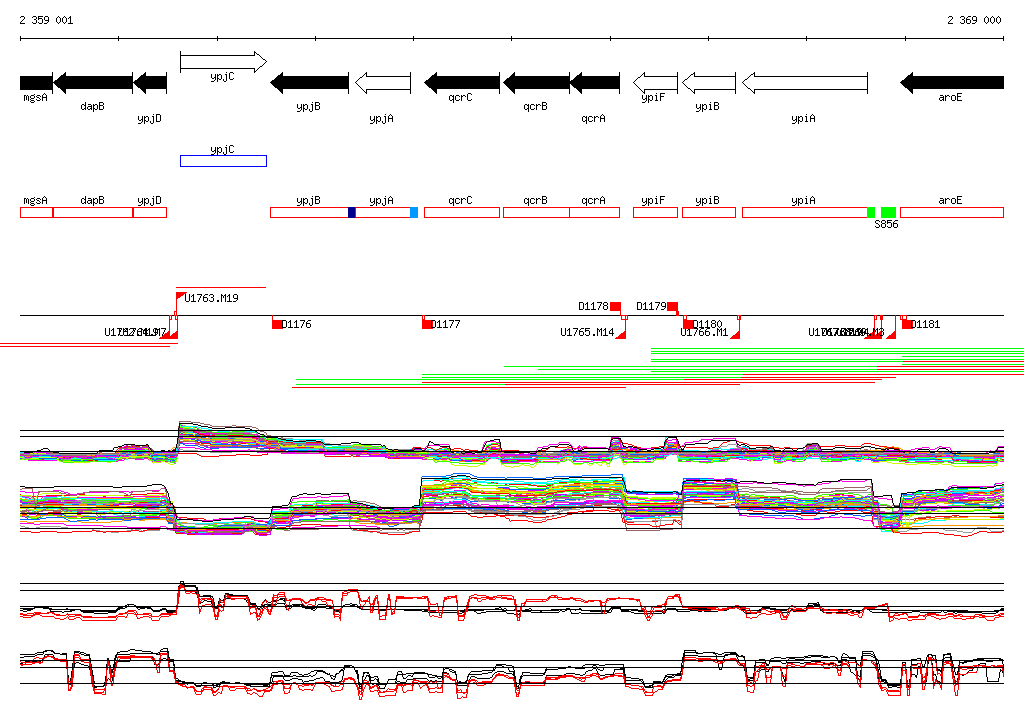This screenshot has width=1024, height=714.
Task: Click the black qcrC gene arrow
Action: [x=462, y=83]
